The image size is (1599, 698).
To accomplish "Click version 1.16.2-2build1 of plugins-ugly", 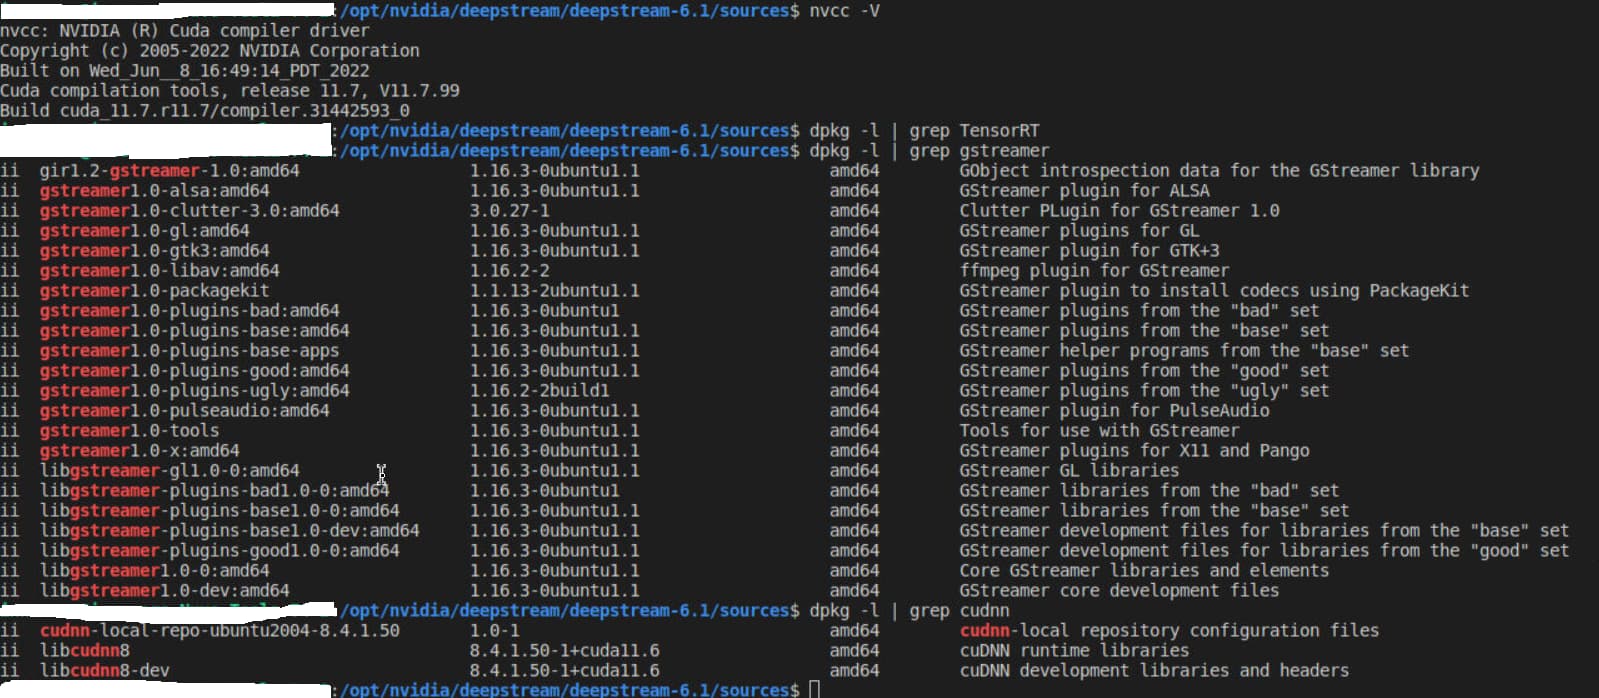I will pyautogui.click(x=540, y=391).
